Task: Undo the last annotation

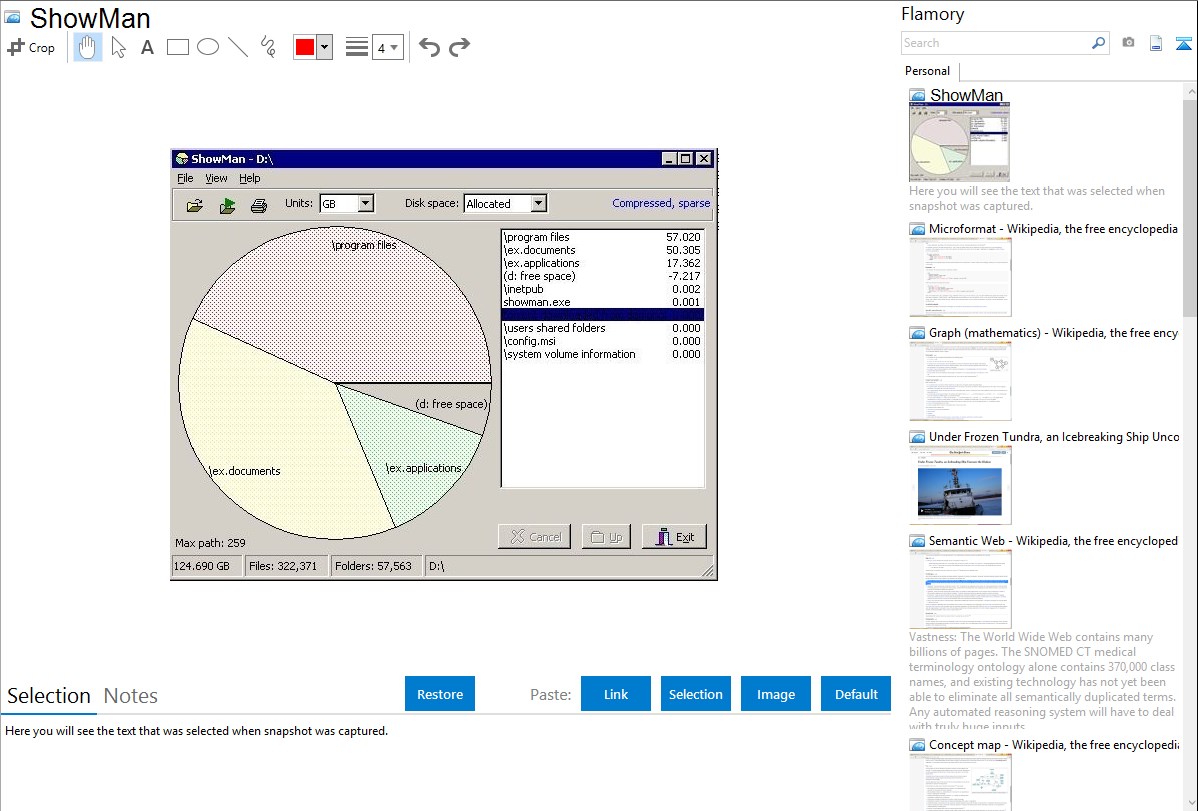Action: click(429, 47)
